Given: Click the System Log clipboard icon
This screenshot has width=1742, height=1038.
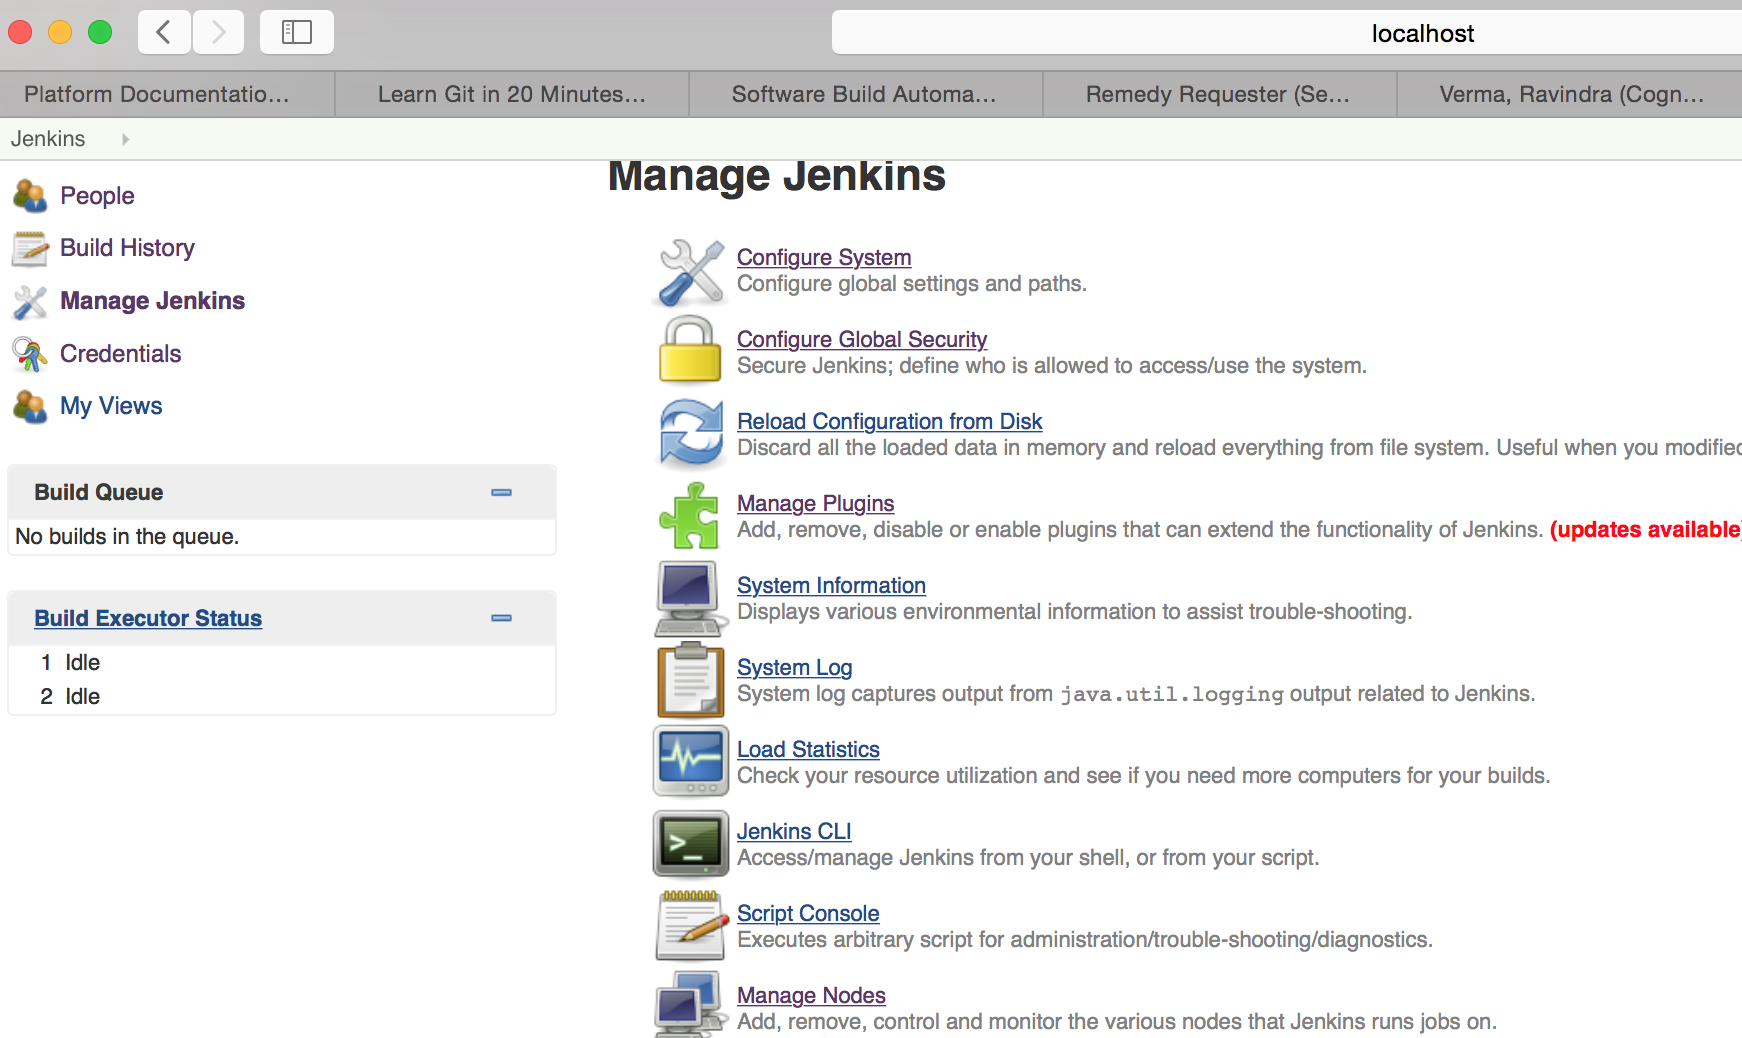Looking at the screenshot, I should pyautogui.click(x=690, y=680).
